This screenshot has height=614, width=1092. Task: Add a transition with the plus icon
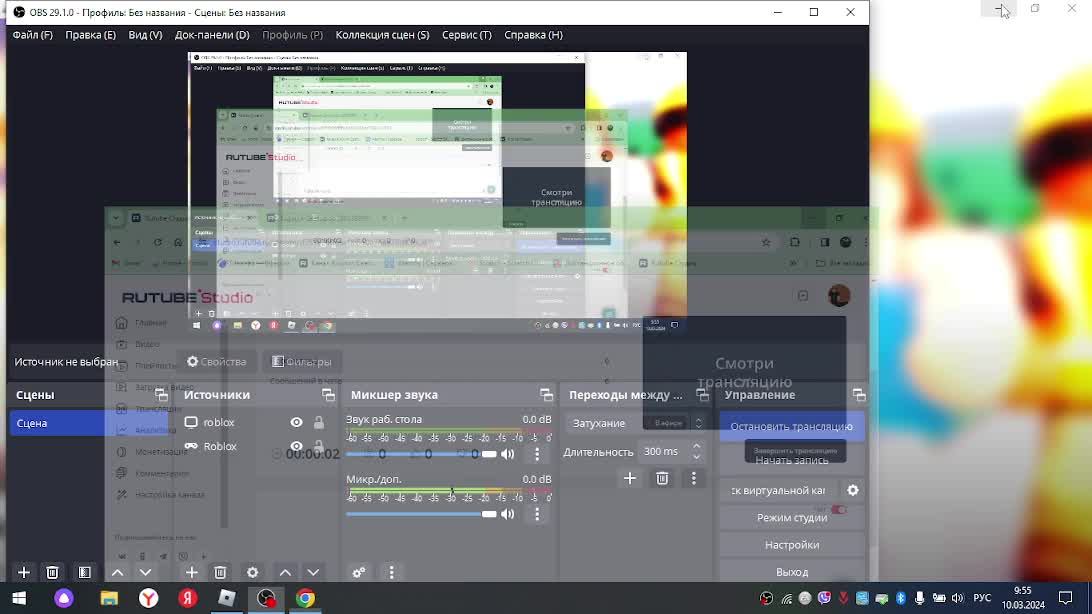tap(630, 478)
